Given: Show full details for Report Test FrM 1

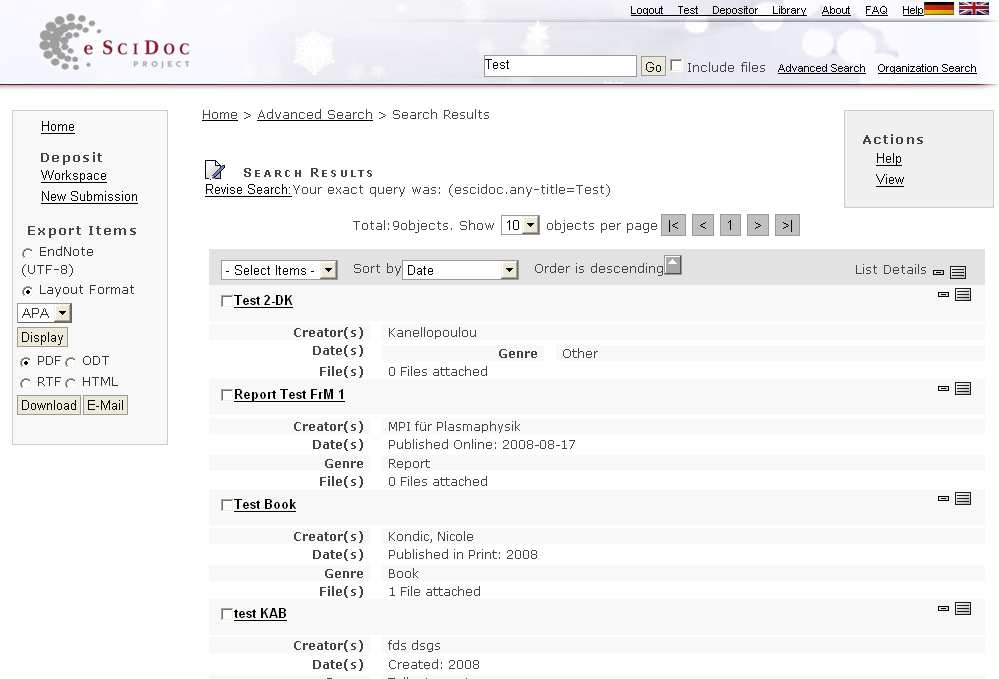Looking at the screenshot, I should click(x=963, y=389).
